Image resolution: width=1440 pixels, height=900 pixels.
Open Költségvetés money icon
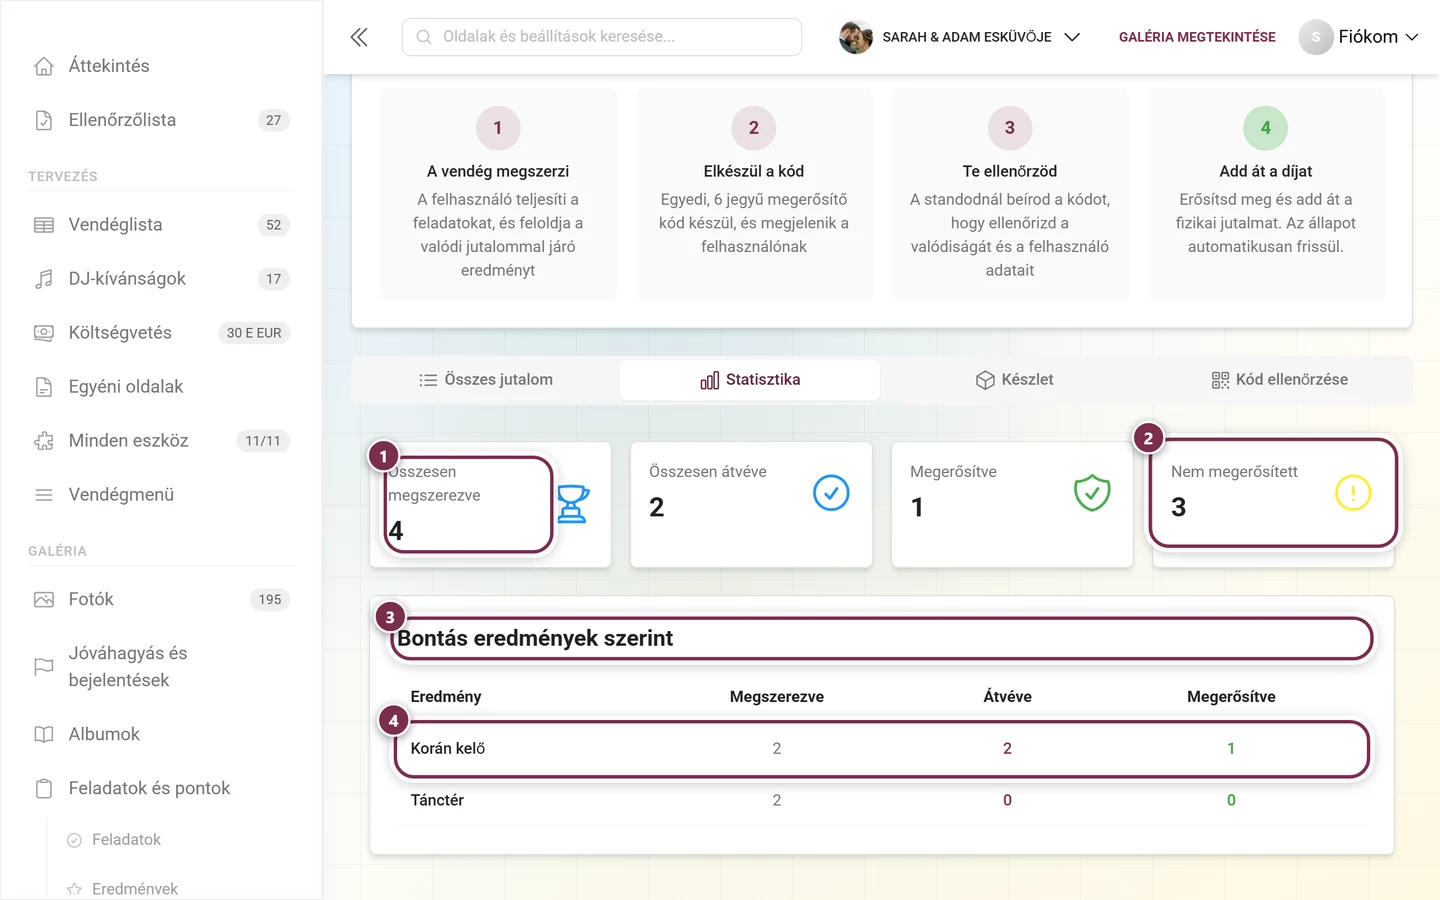click(44, 333)
